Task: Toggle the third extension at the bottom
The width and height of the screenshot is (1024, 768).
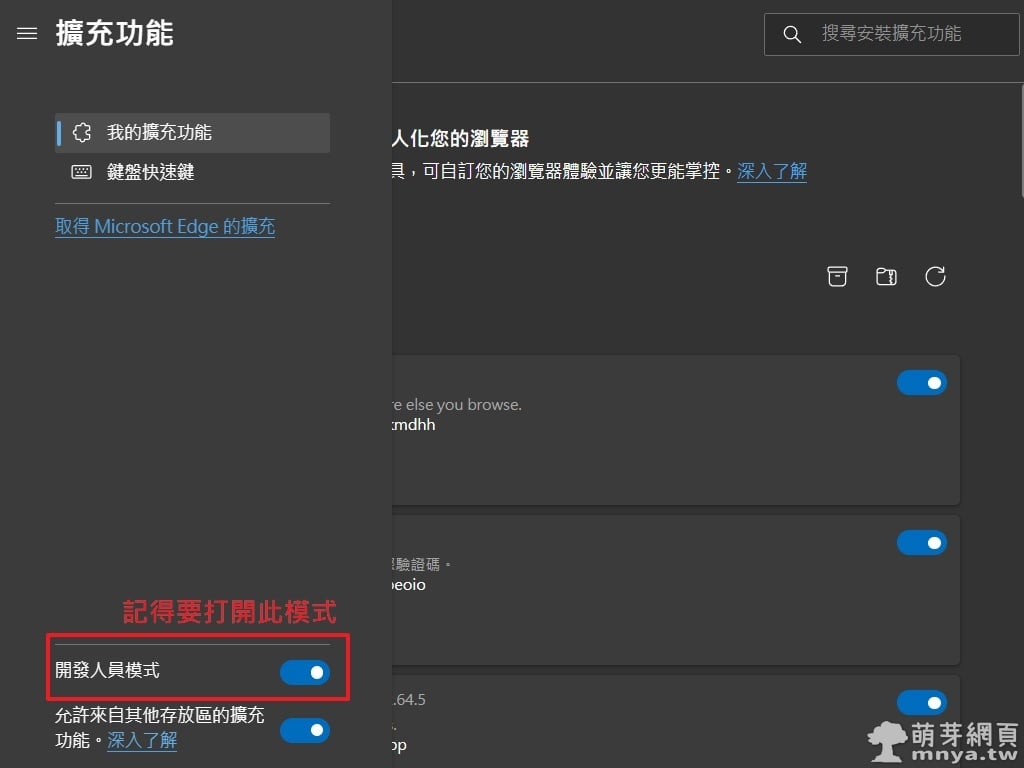Action: (x=921, y=703)
